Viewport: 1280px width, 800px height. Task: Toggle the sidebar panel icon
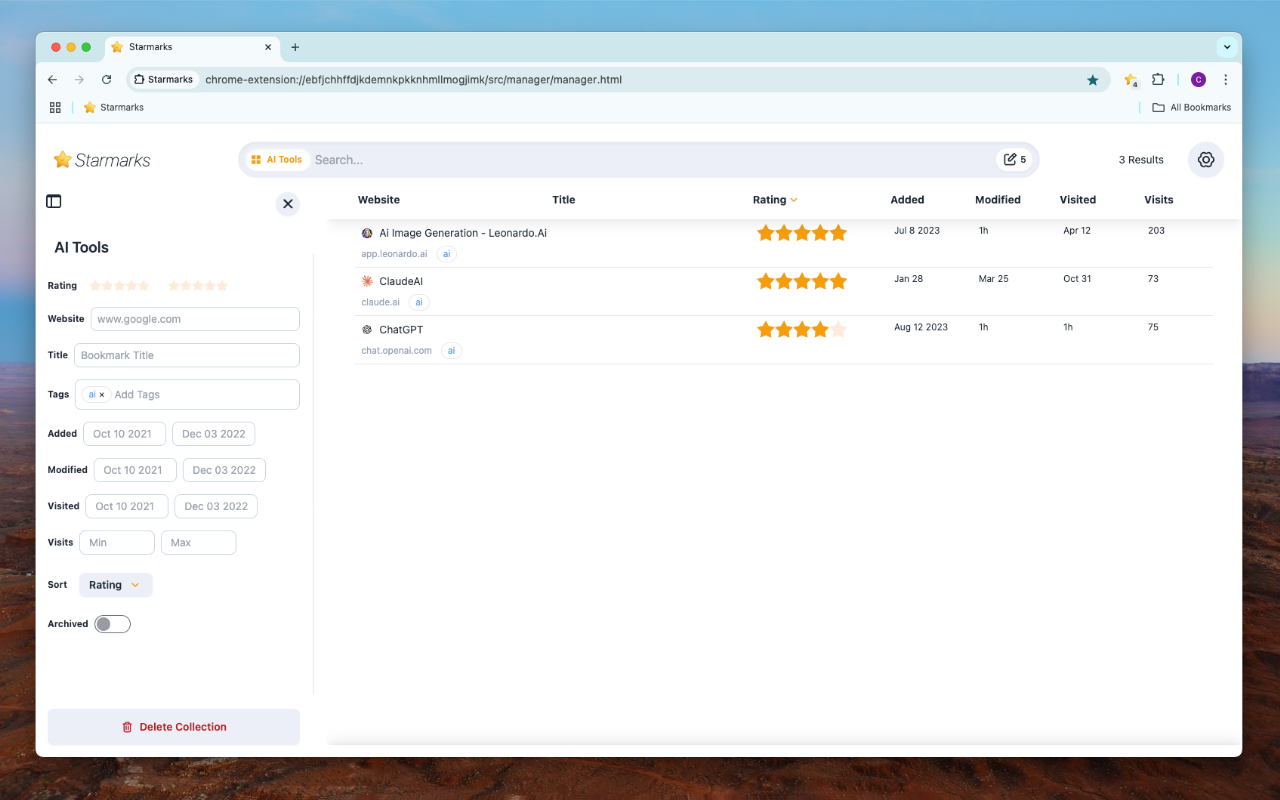54,201
